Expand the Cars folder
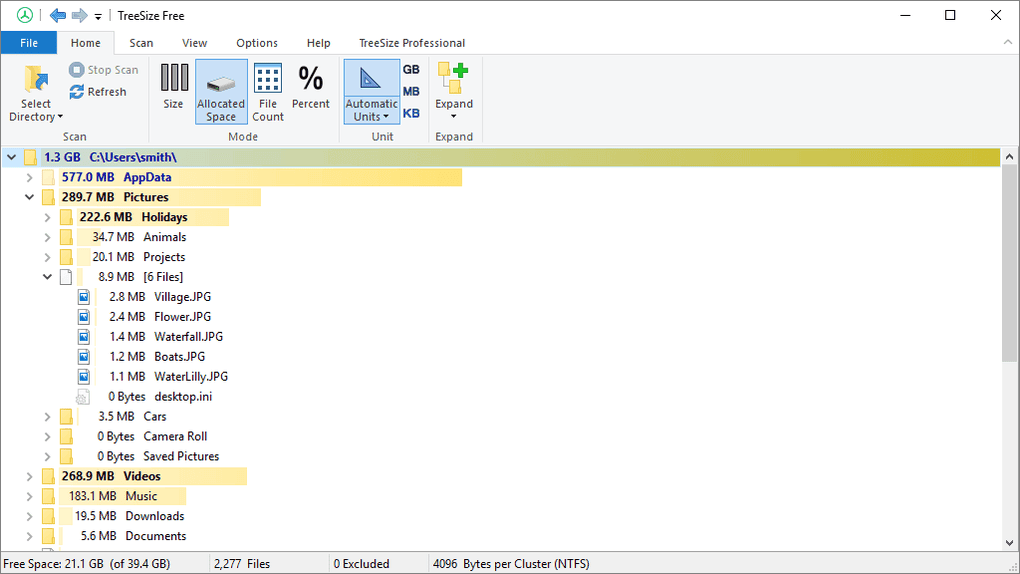 pos(47,417)
